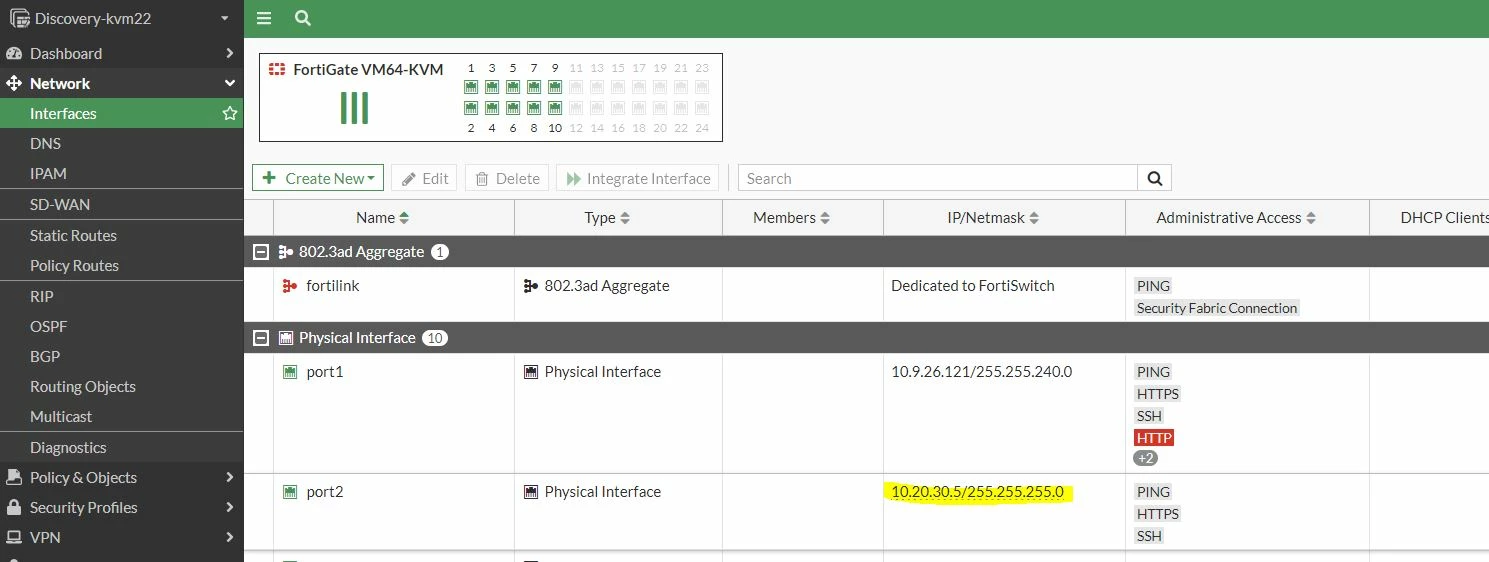Click port 5 on the faceplate diagram
1489x562 pixels.
coord(513,87)
